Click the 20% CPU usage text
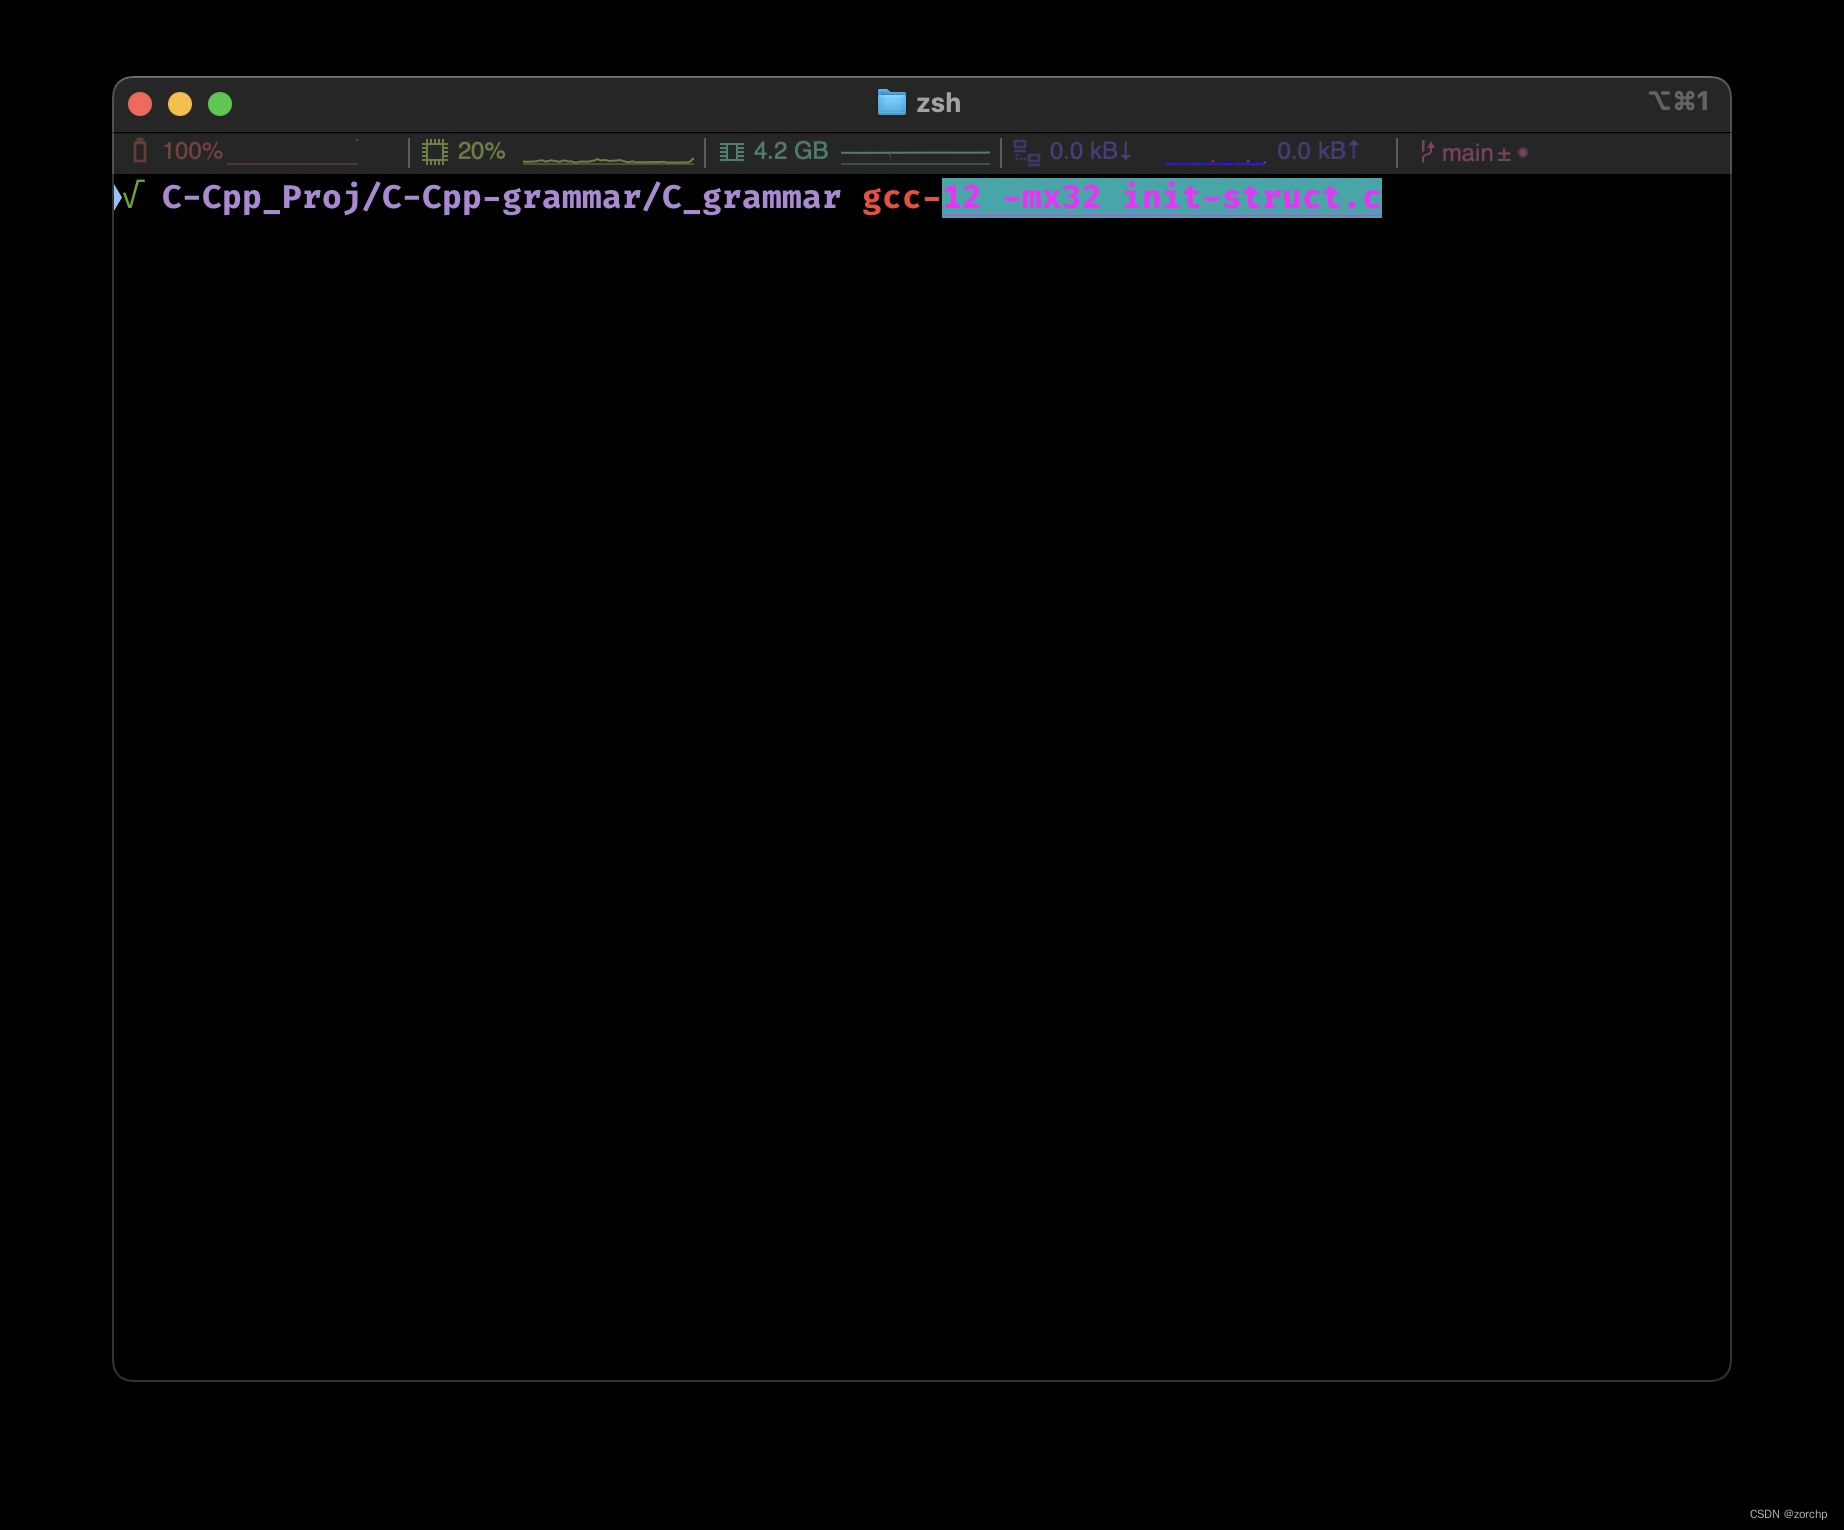 pyautogui.click(x=481, y=151)
